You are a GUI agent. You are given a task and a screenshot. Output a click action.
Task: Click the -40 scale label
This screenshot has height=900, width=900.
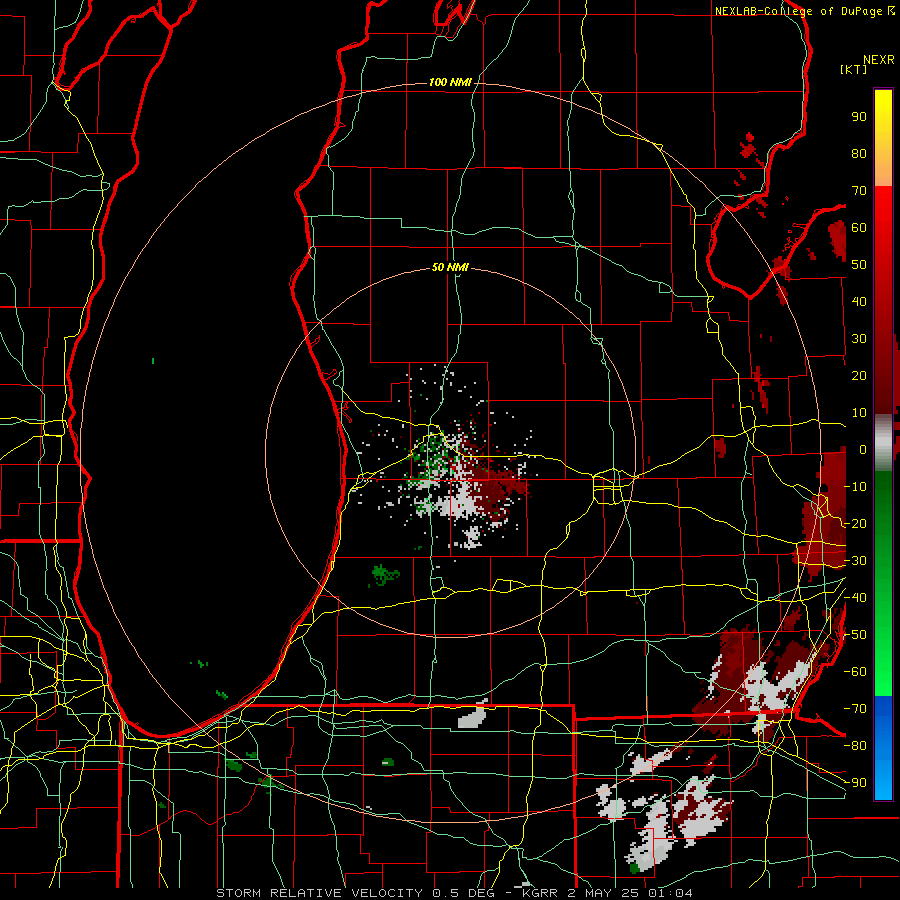[855, 598]
